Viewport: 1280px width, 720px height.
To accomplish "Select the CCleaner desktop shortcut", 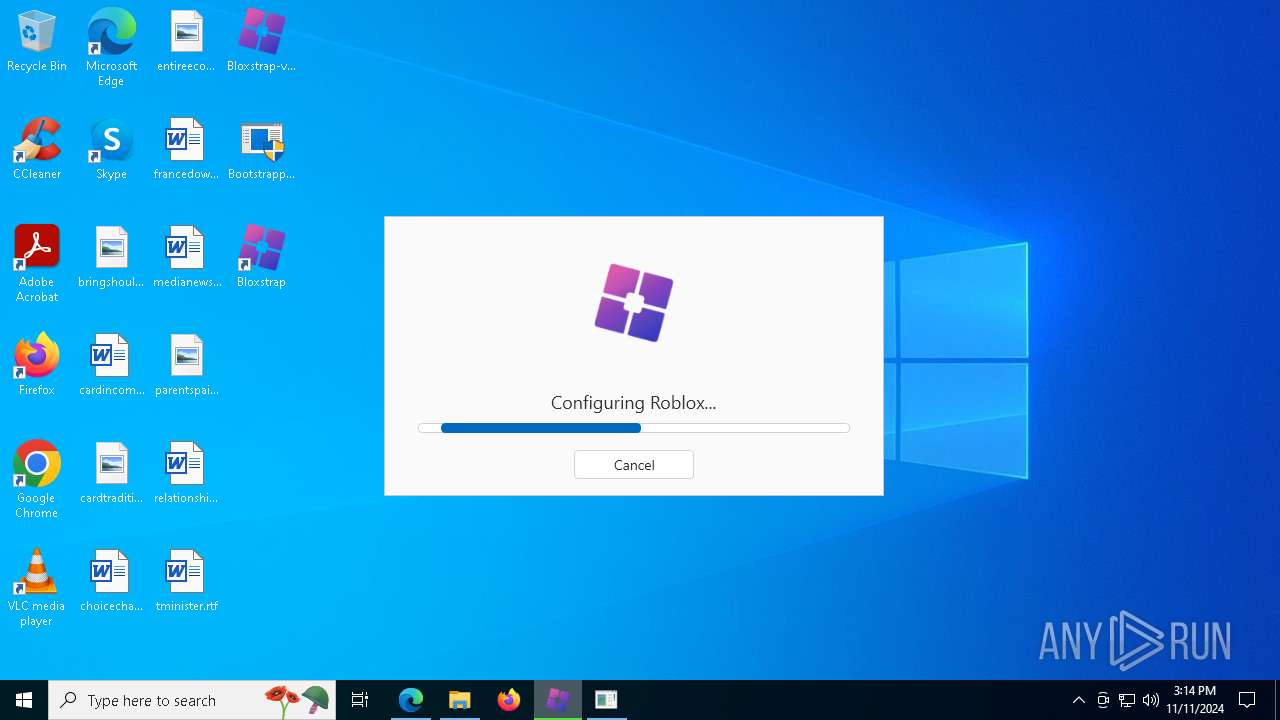I will [x=37, y=149].
